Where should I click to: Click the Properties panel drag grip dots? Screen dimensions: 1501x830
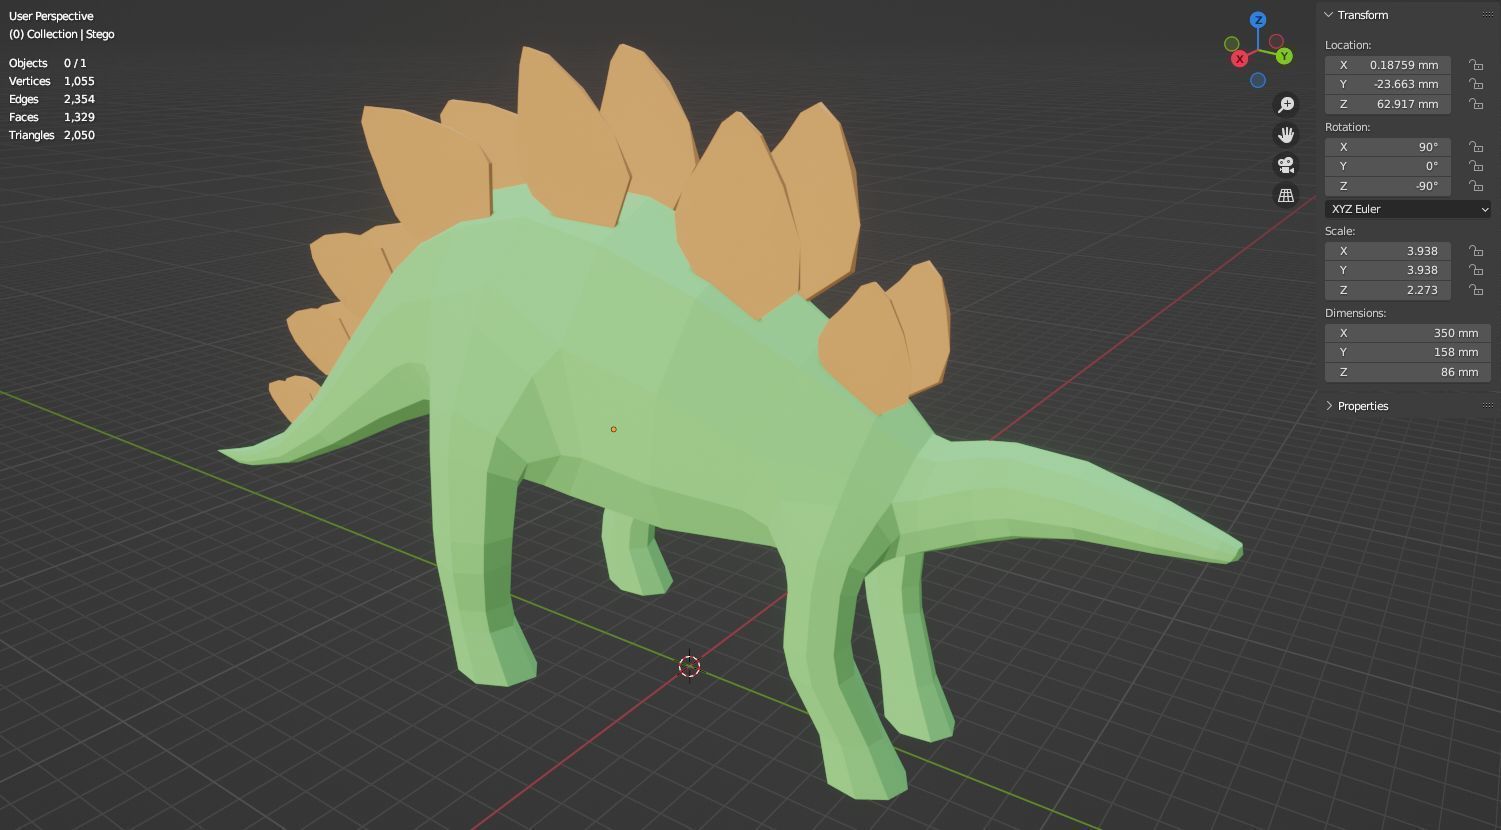[1487, 406]
